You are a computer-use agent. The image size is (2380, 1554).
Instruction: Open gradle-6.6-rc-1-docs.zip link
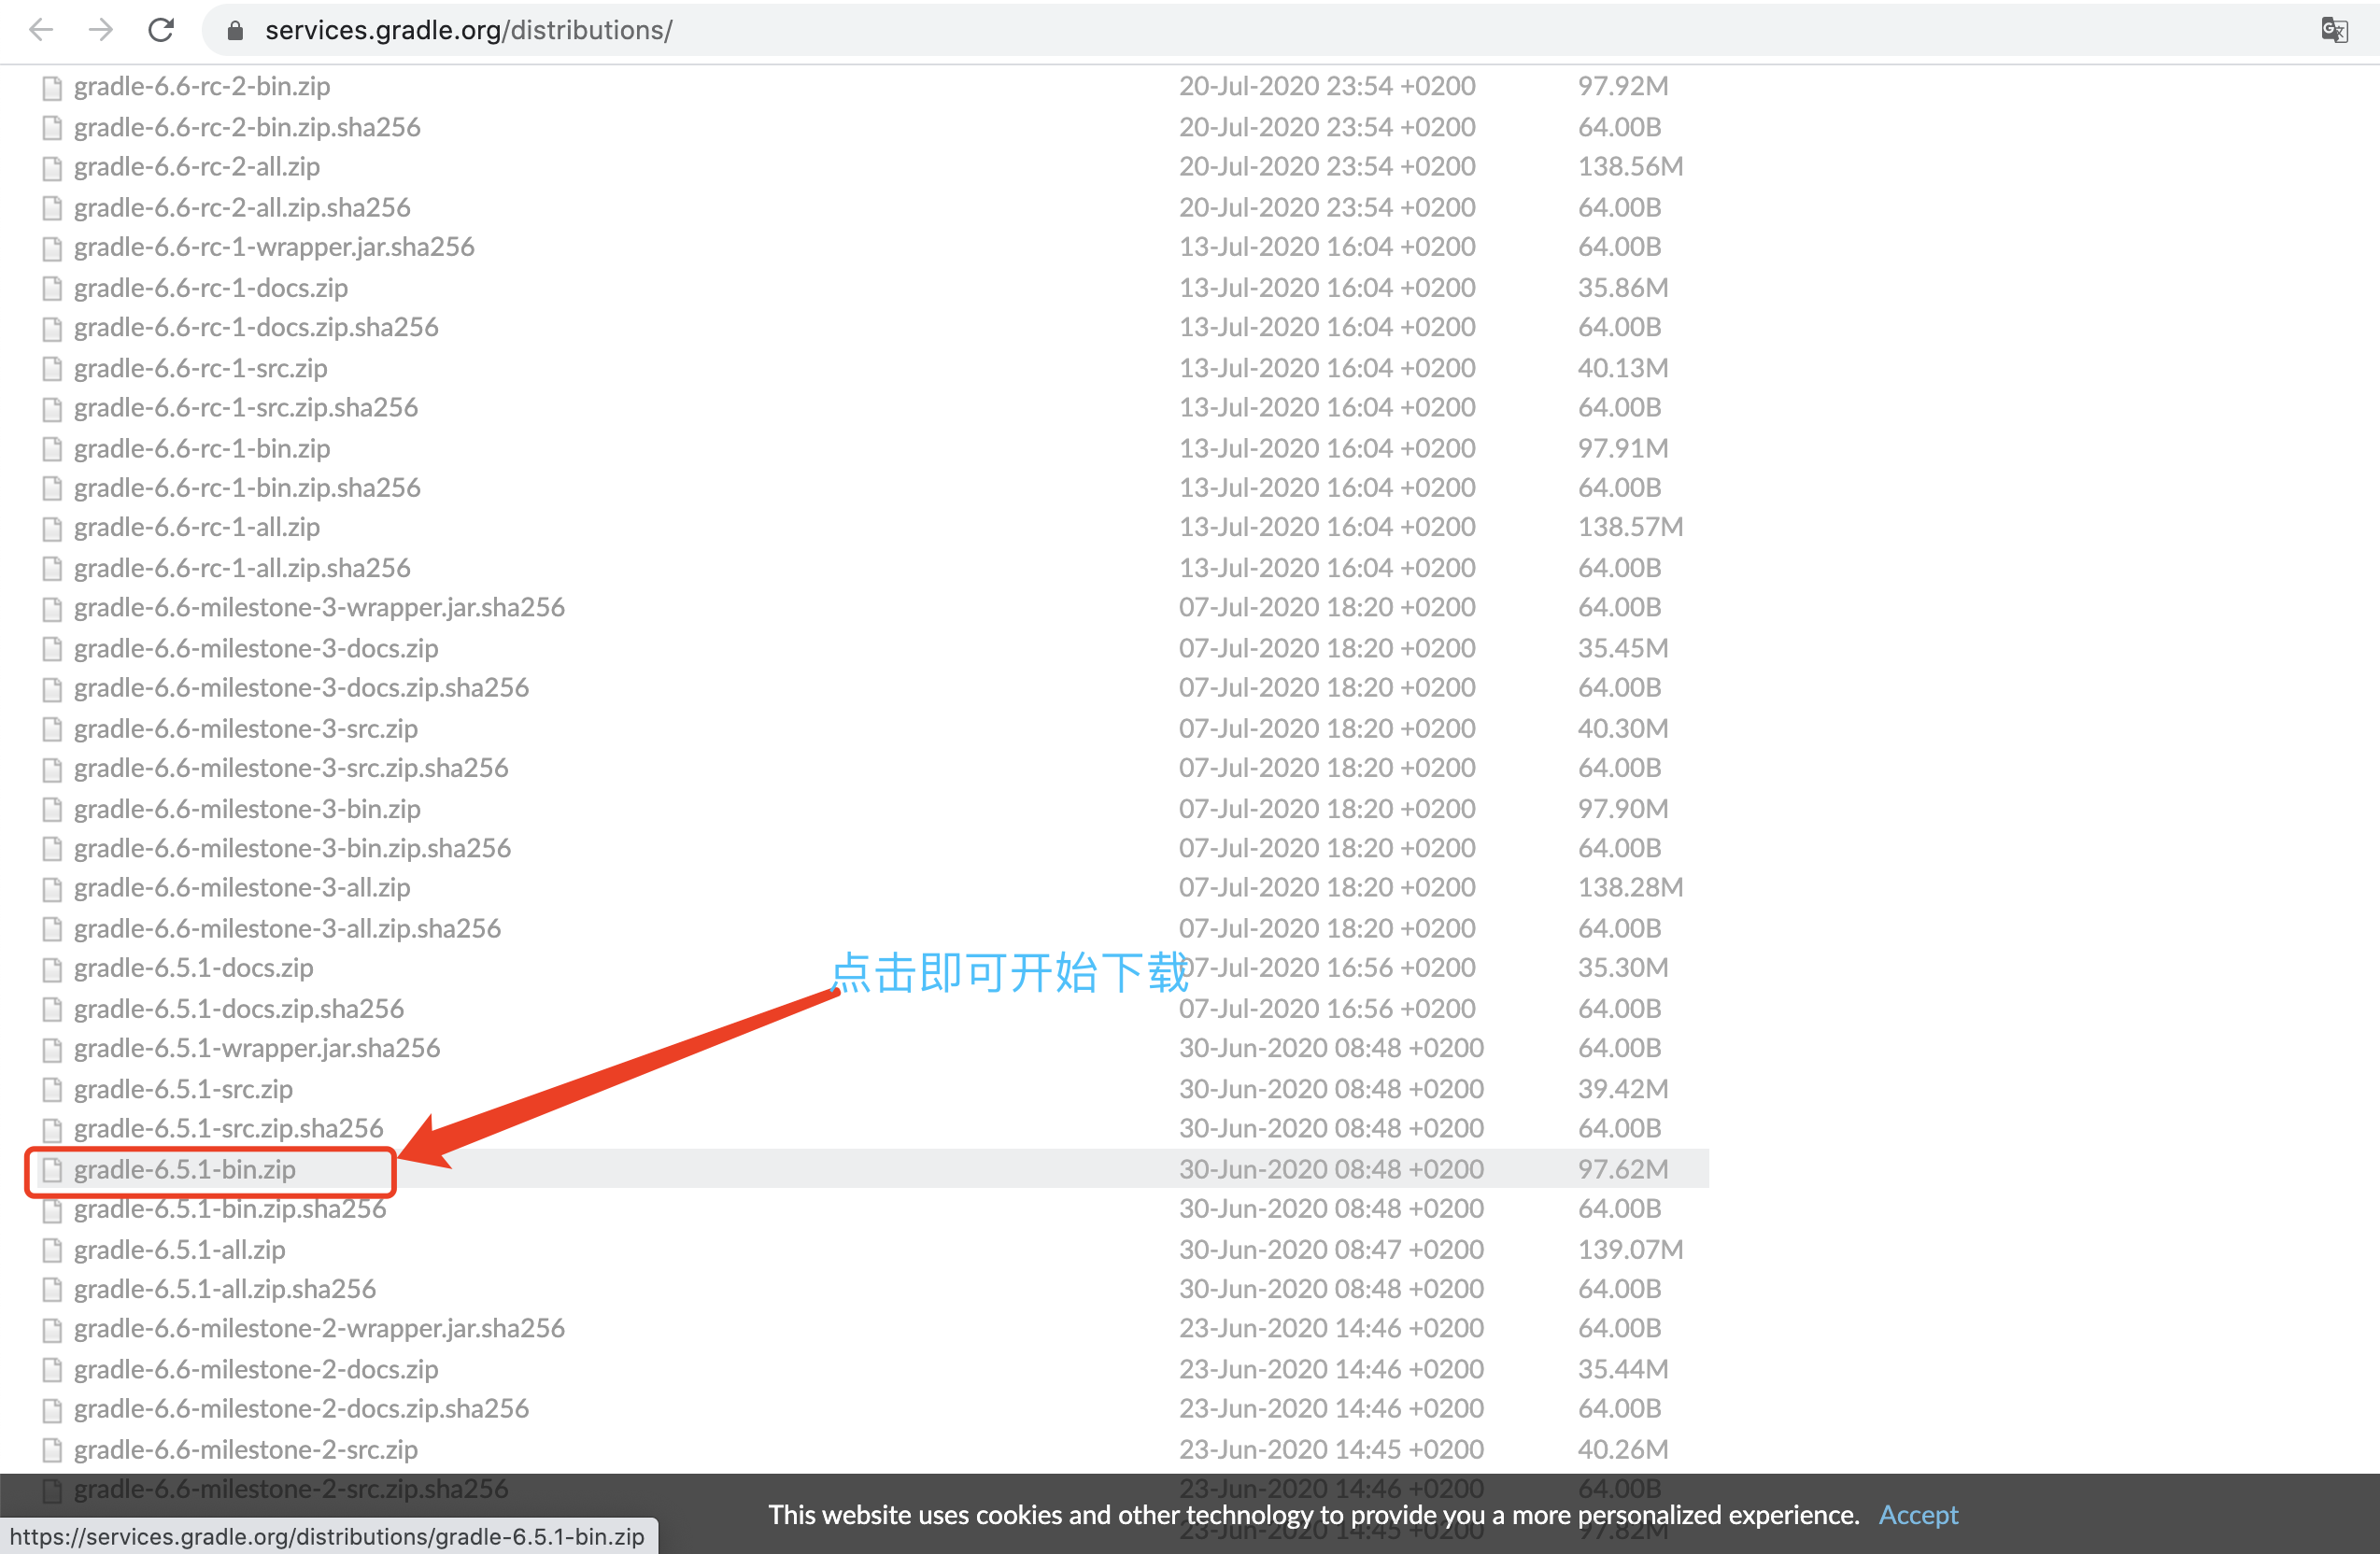(x=211, y=288)
